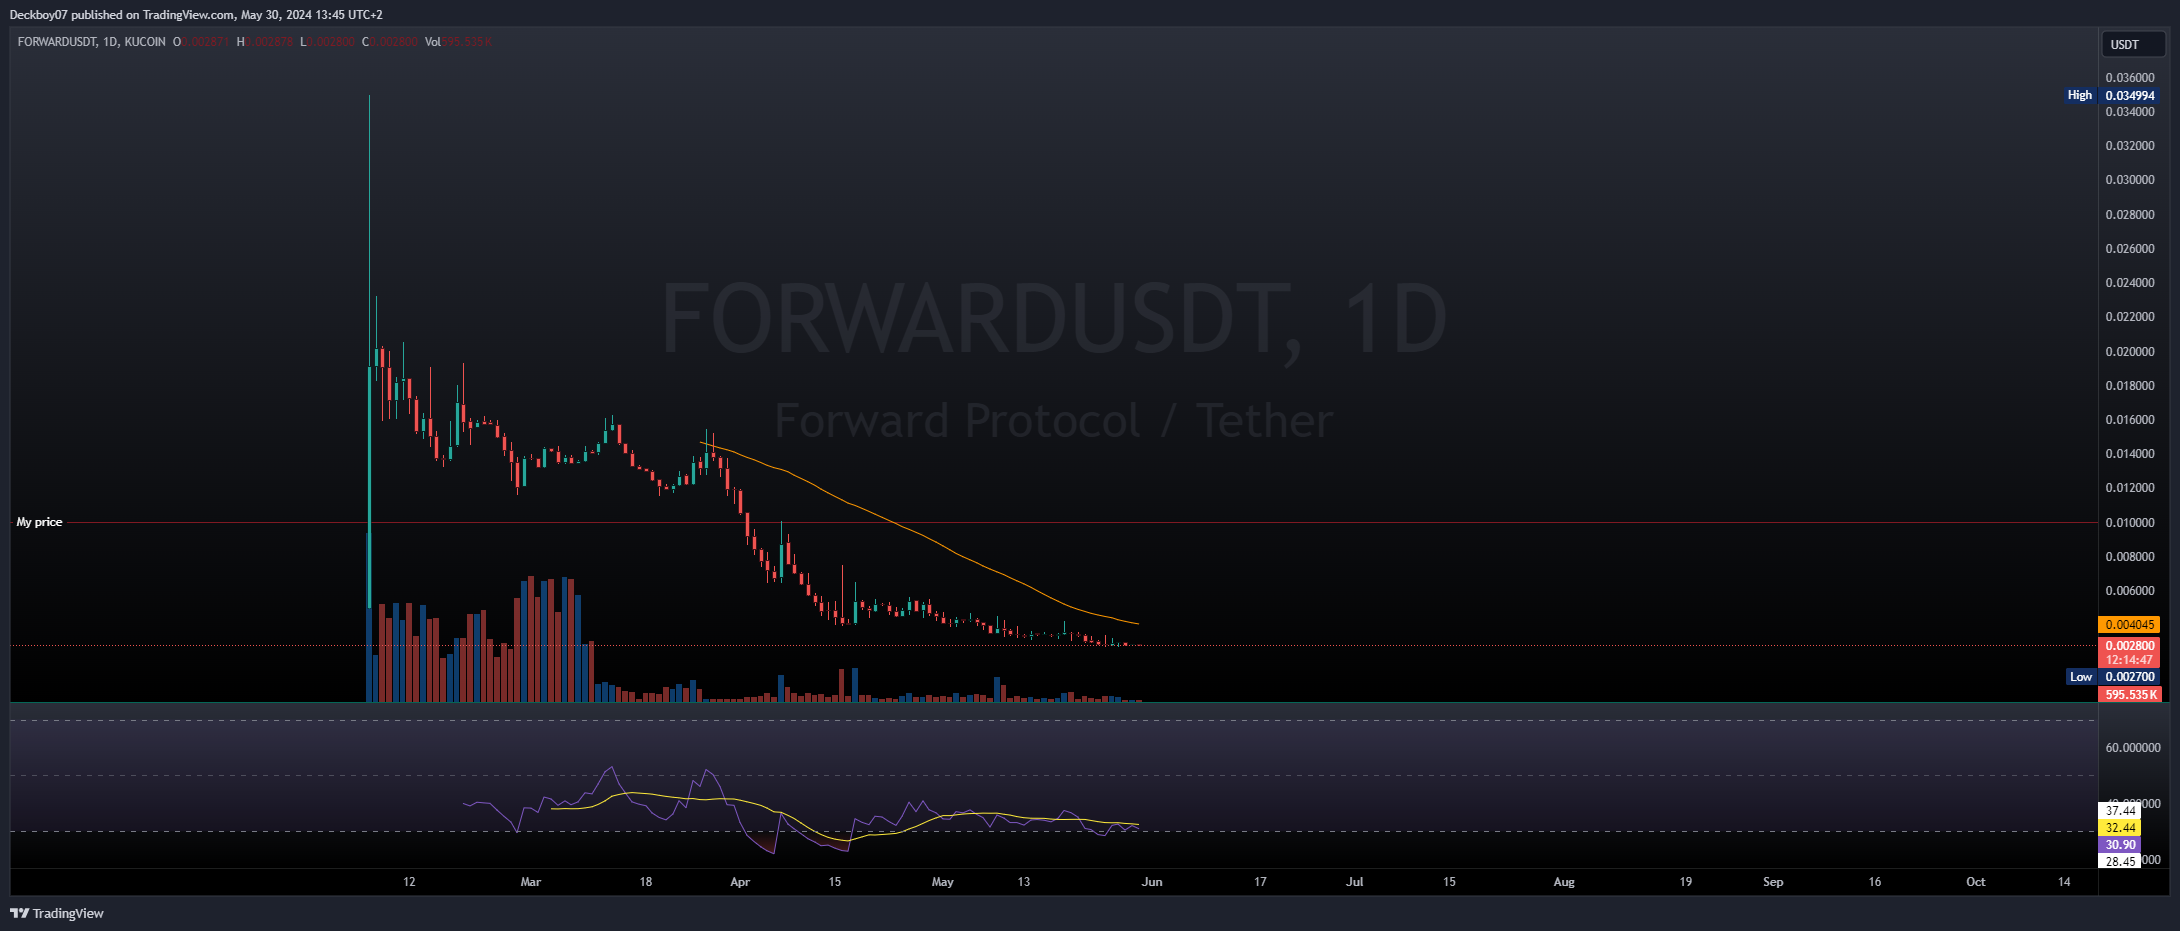The image size is (2180, 931).
Task: Click the 18 date label on the time axis
Action: 646,882
